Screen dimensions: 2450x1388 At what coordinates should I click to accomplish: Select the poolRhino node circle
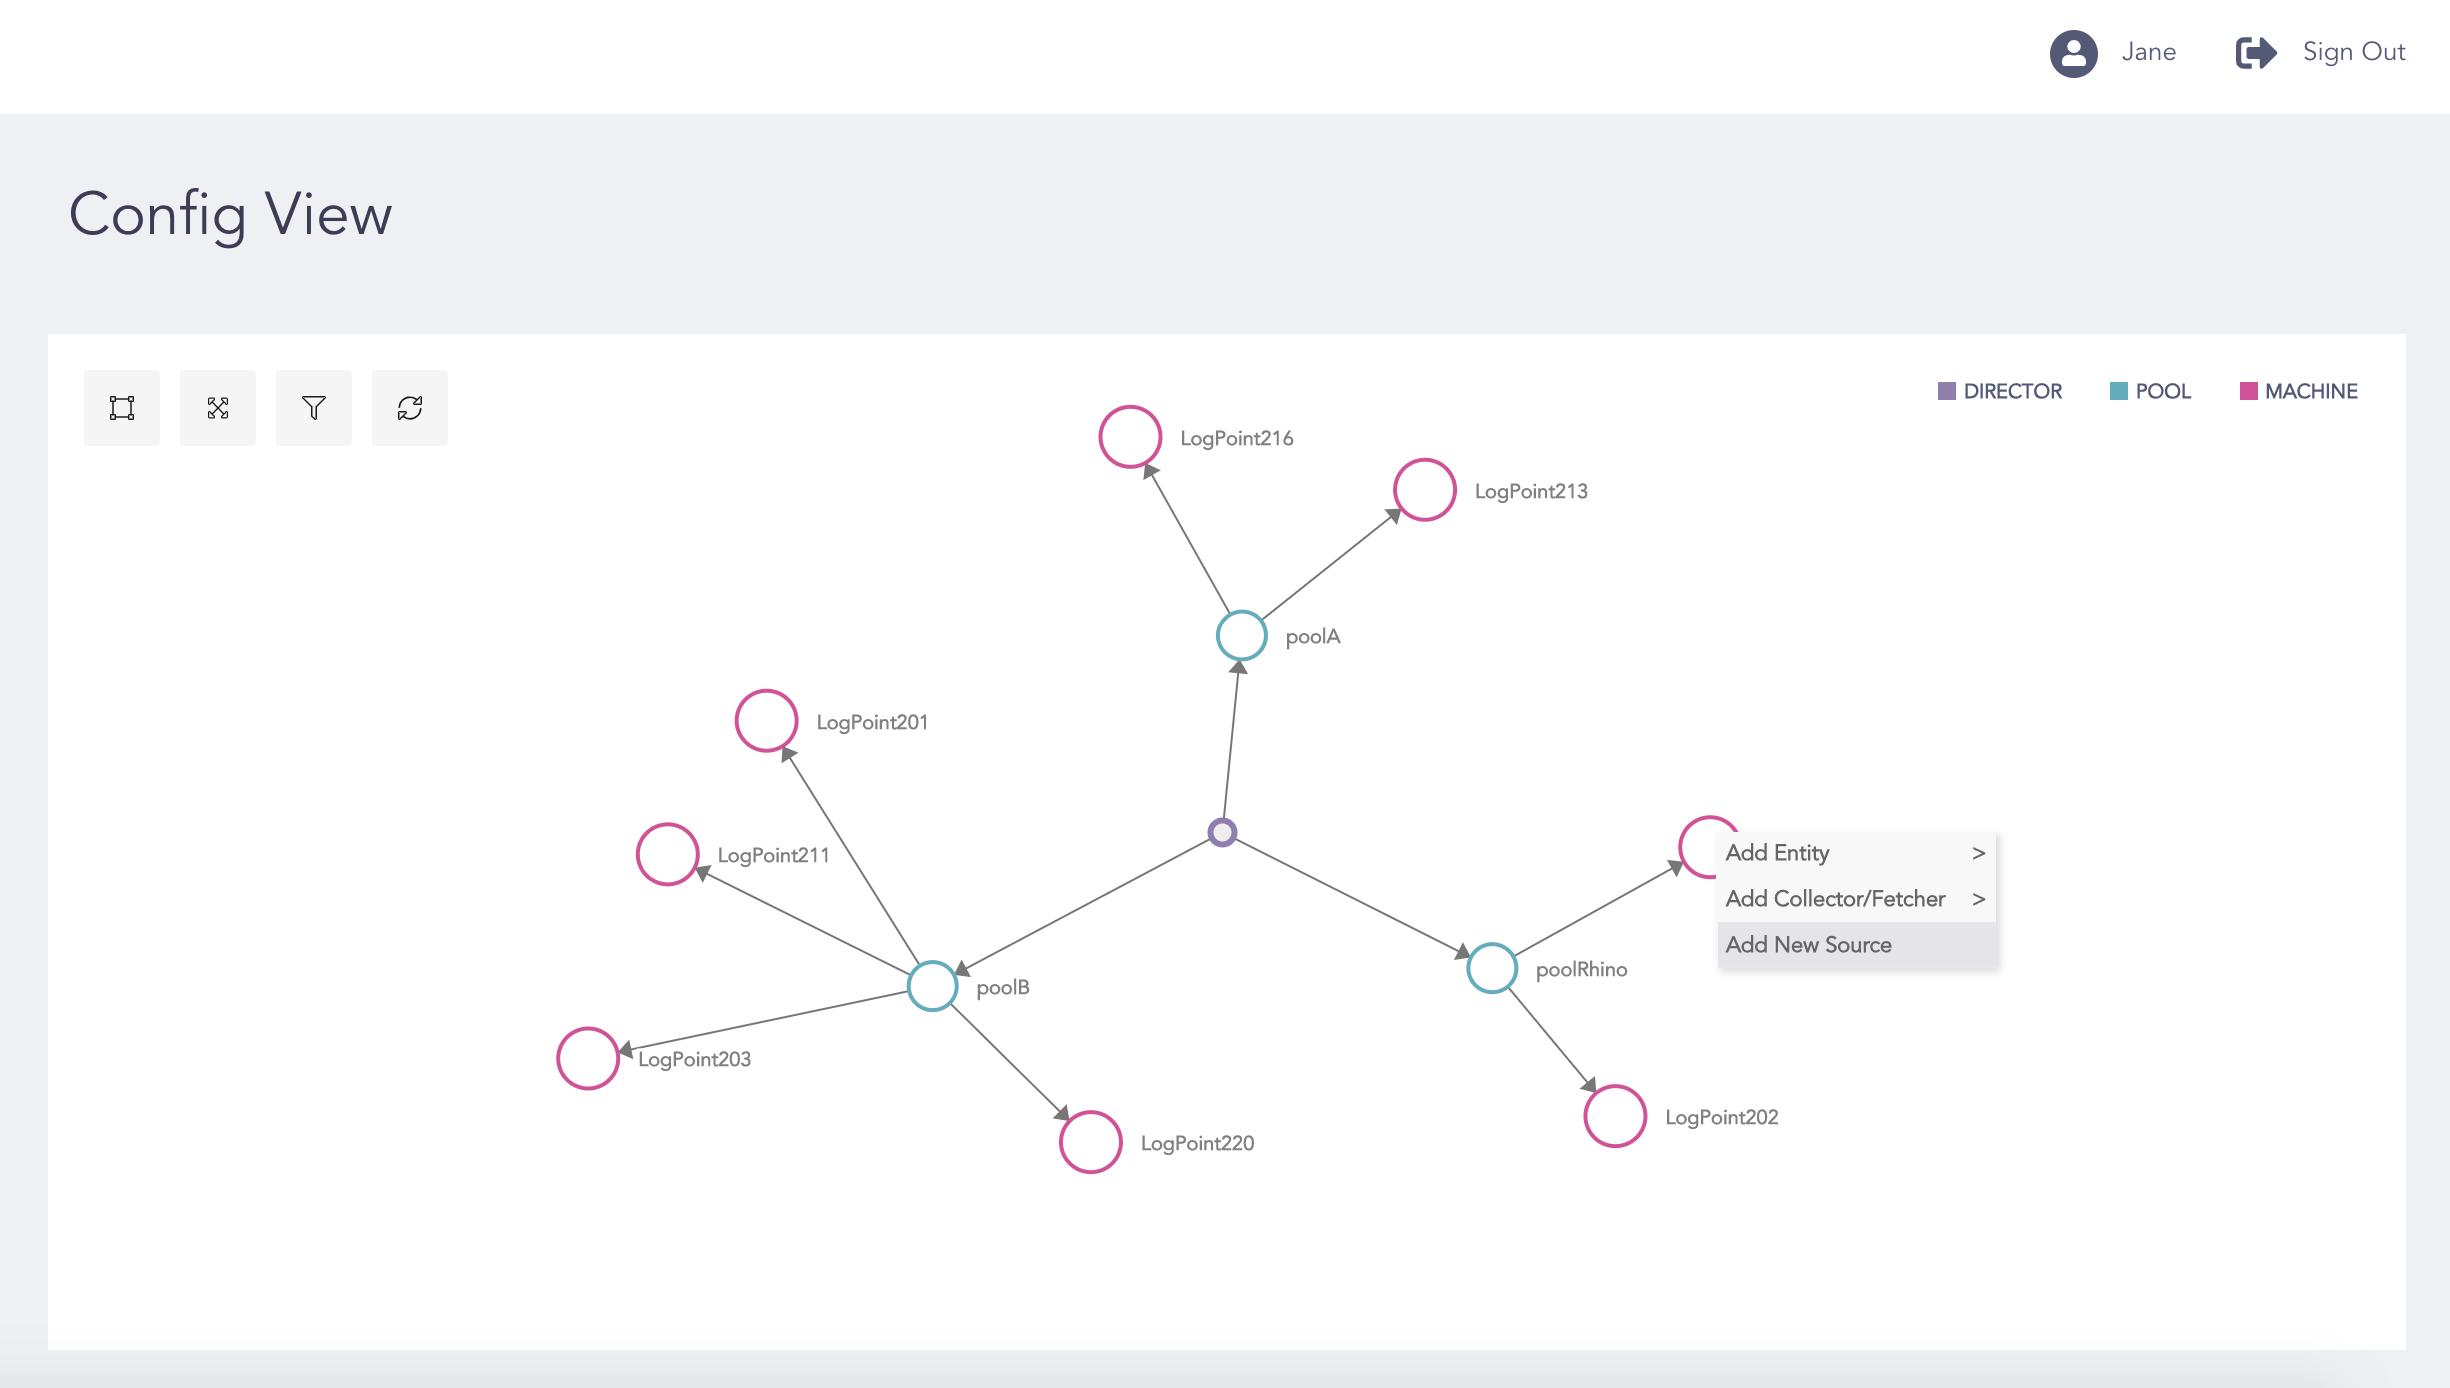click(1492, 968)
